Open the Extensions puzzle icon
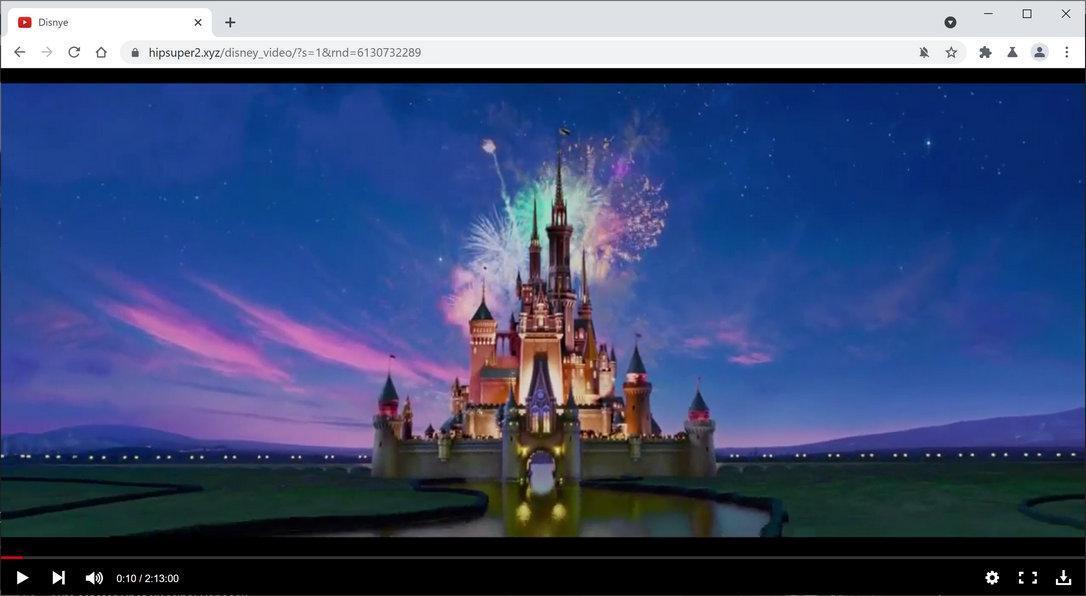The image size is (1086, 596). pyautogui.click(x=985, y=52)
